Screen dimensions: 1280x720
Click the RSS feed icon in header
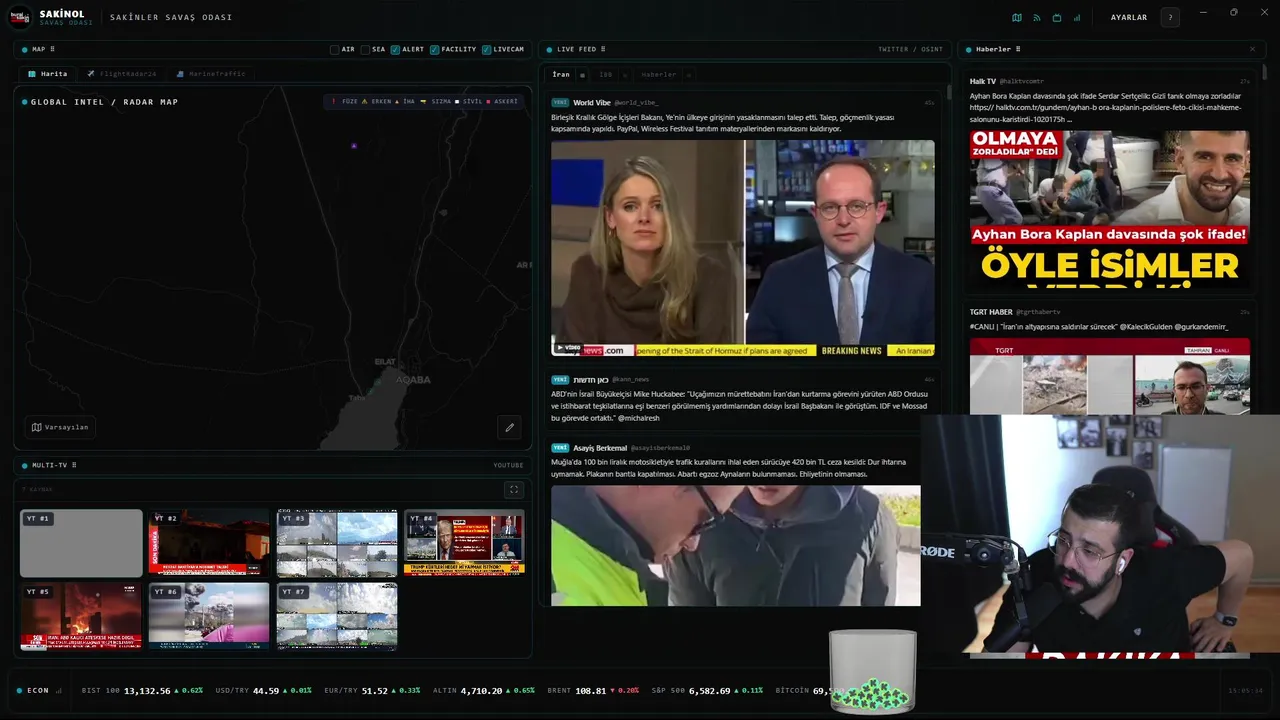[x=1037, y=17]
